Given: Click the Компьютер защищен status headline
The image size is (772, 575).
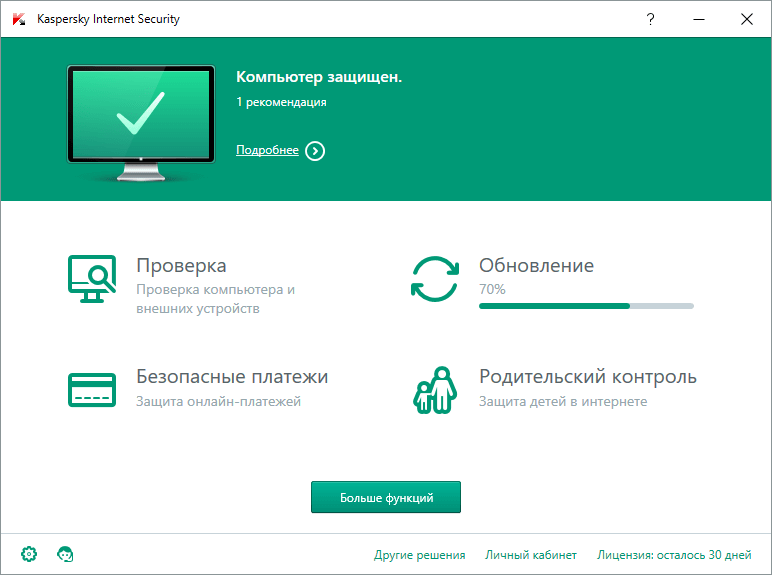Looking at the screenshot, I should tap(319, 77).
